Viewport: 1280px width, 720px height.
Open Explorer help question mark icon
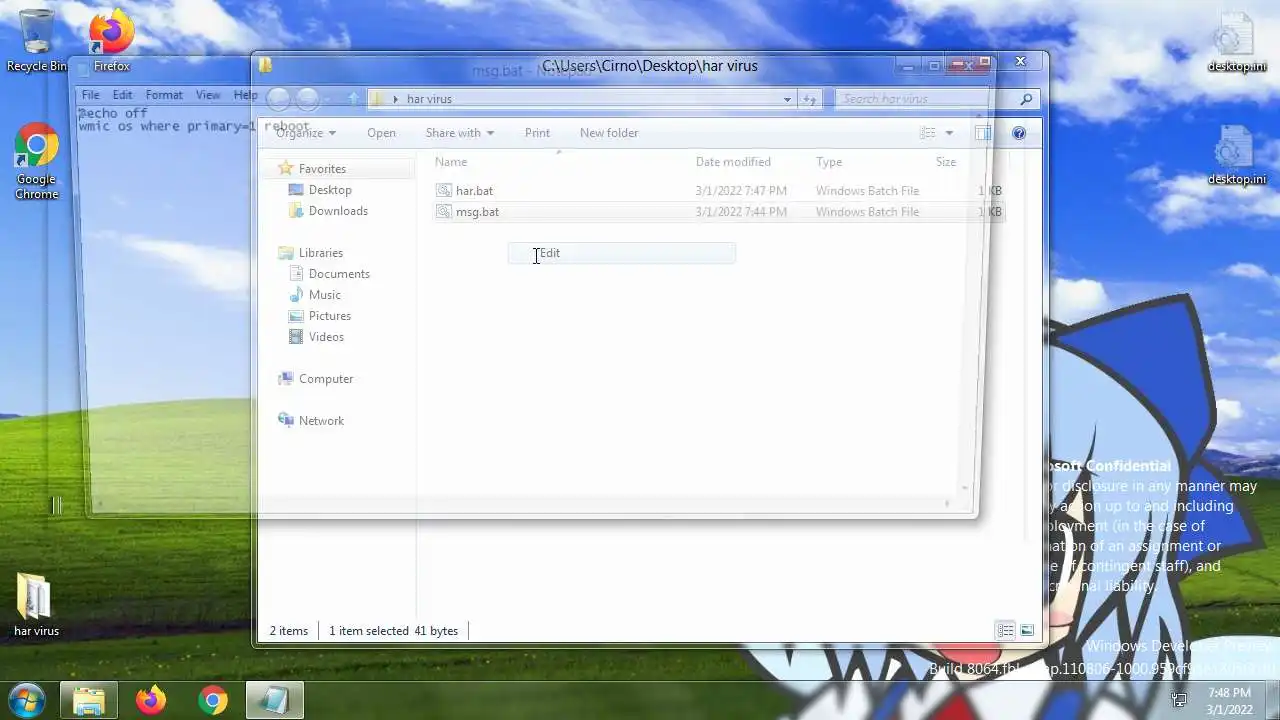1019,133
